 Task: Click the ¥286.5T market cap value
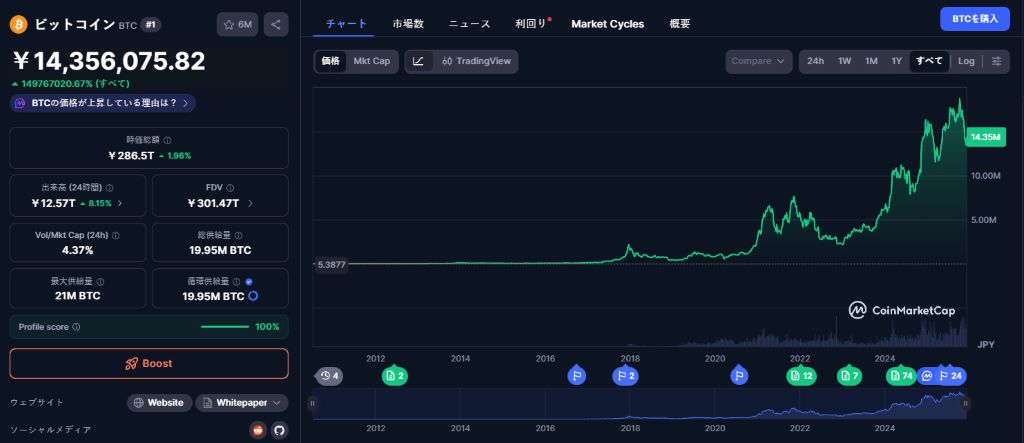coord(131,156)
